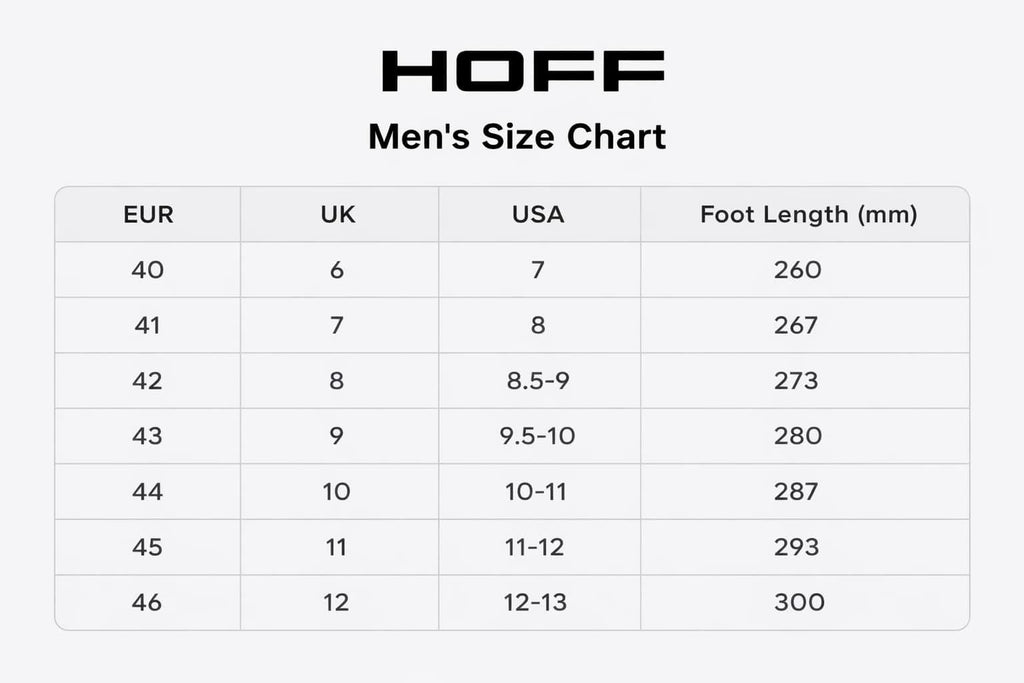Click the USA column header
The image size is (1024, 683).
point(538,214)
